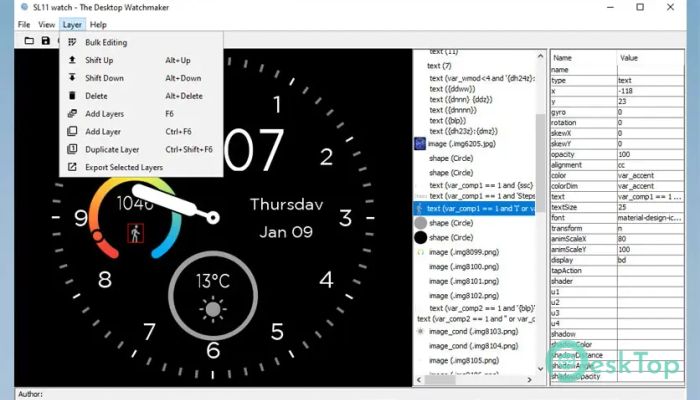The image size is (700, 400).
Task: Select layer image (.img8100.png)
Action: (464, 267)
